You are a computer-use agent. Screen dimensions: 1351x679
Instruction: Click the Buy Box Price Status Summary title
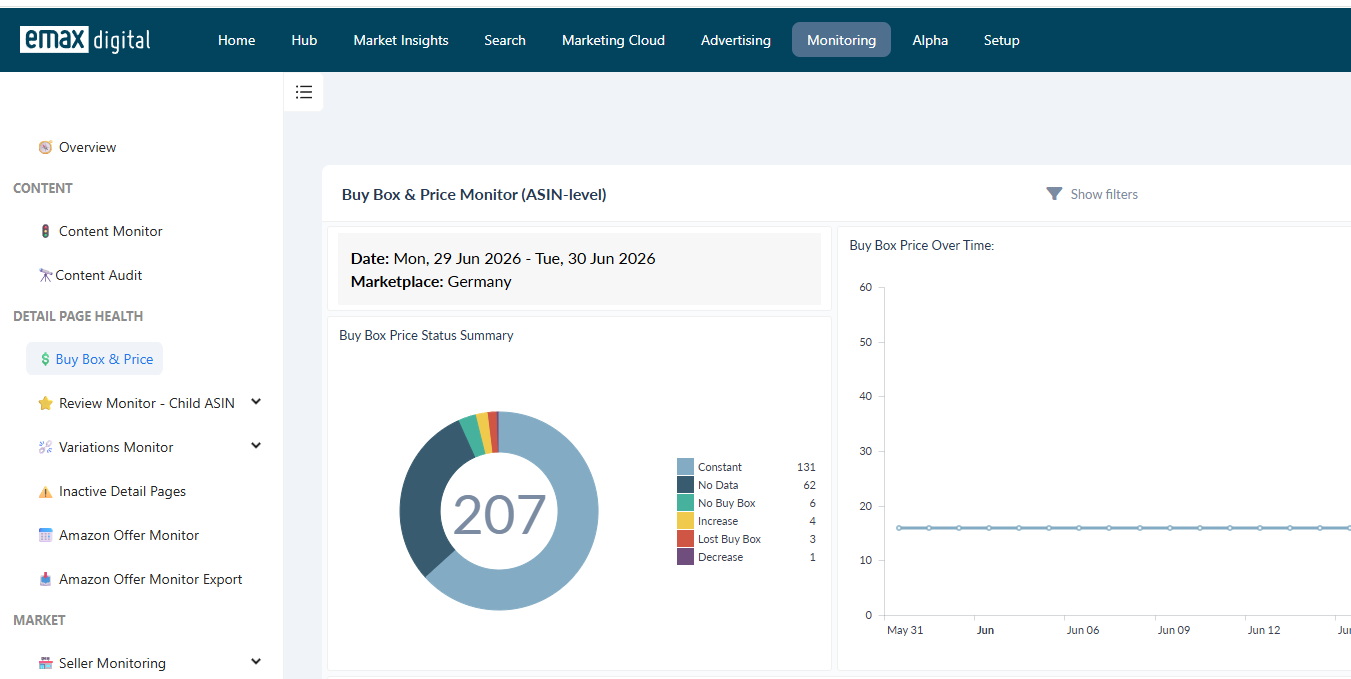[x=426, y=335]
